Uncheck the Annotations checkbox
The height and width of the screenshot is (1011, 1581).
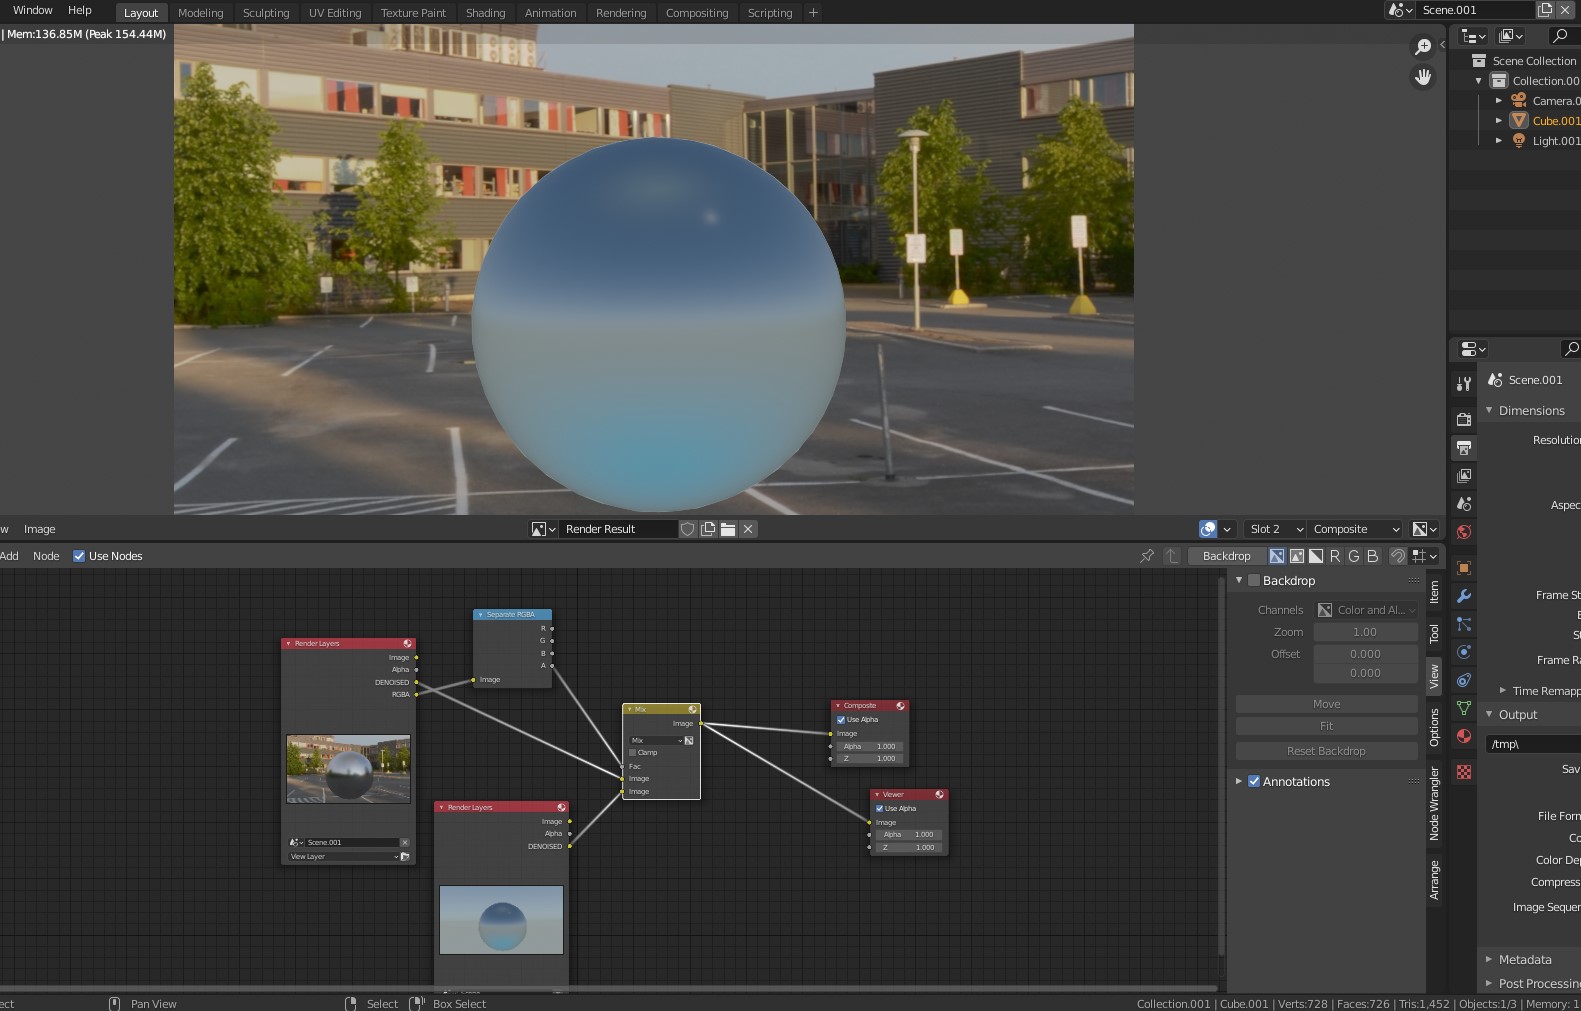point(1254,782)
